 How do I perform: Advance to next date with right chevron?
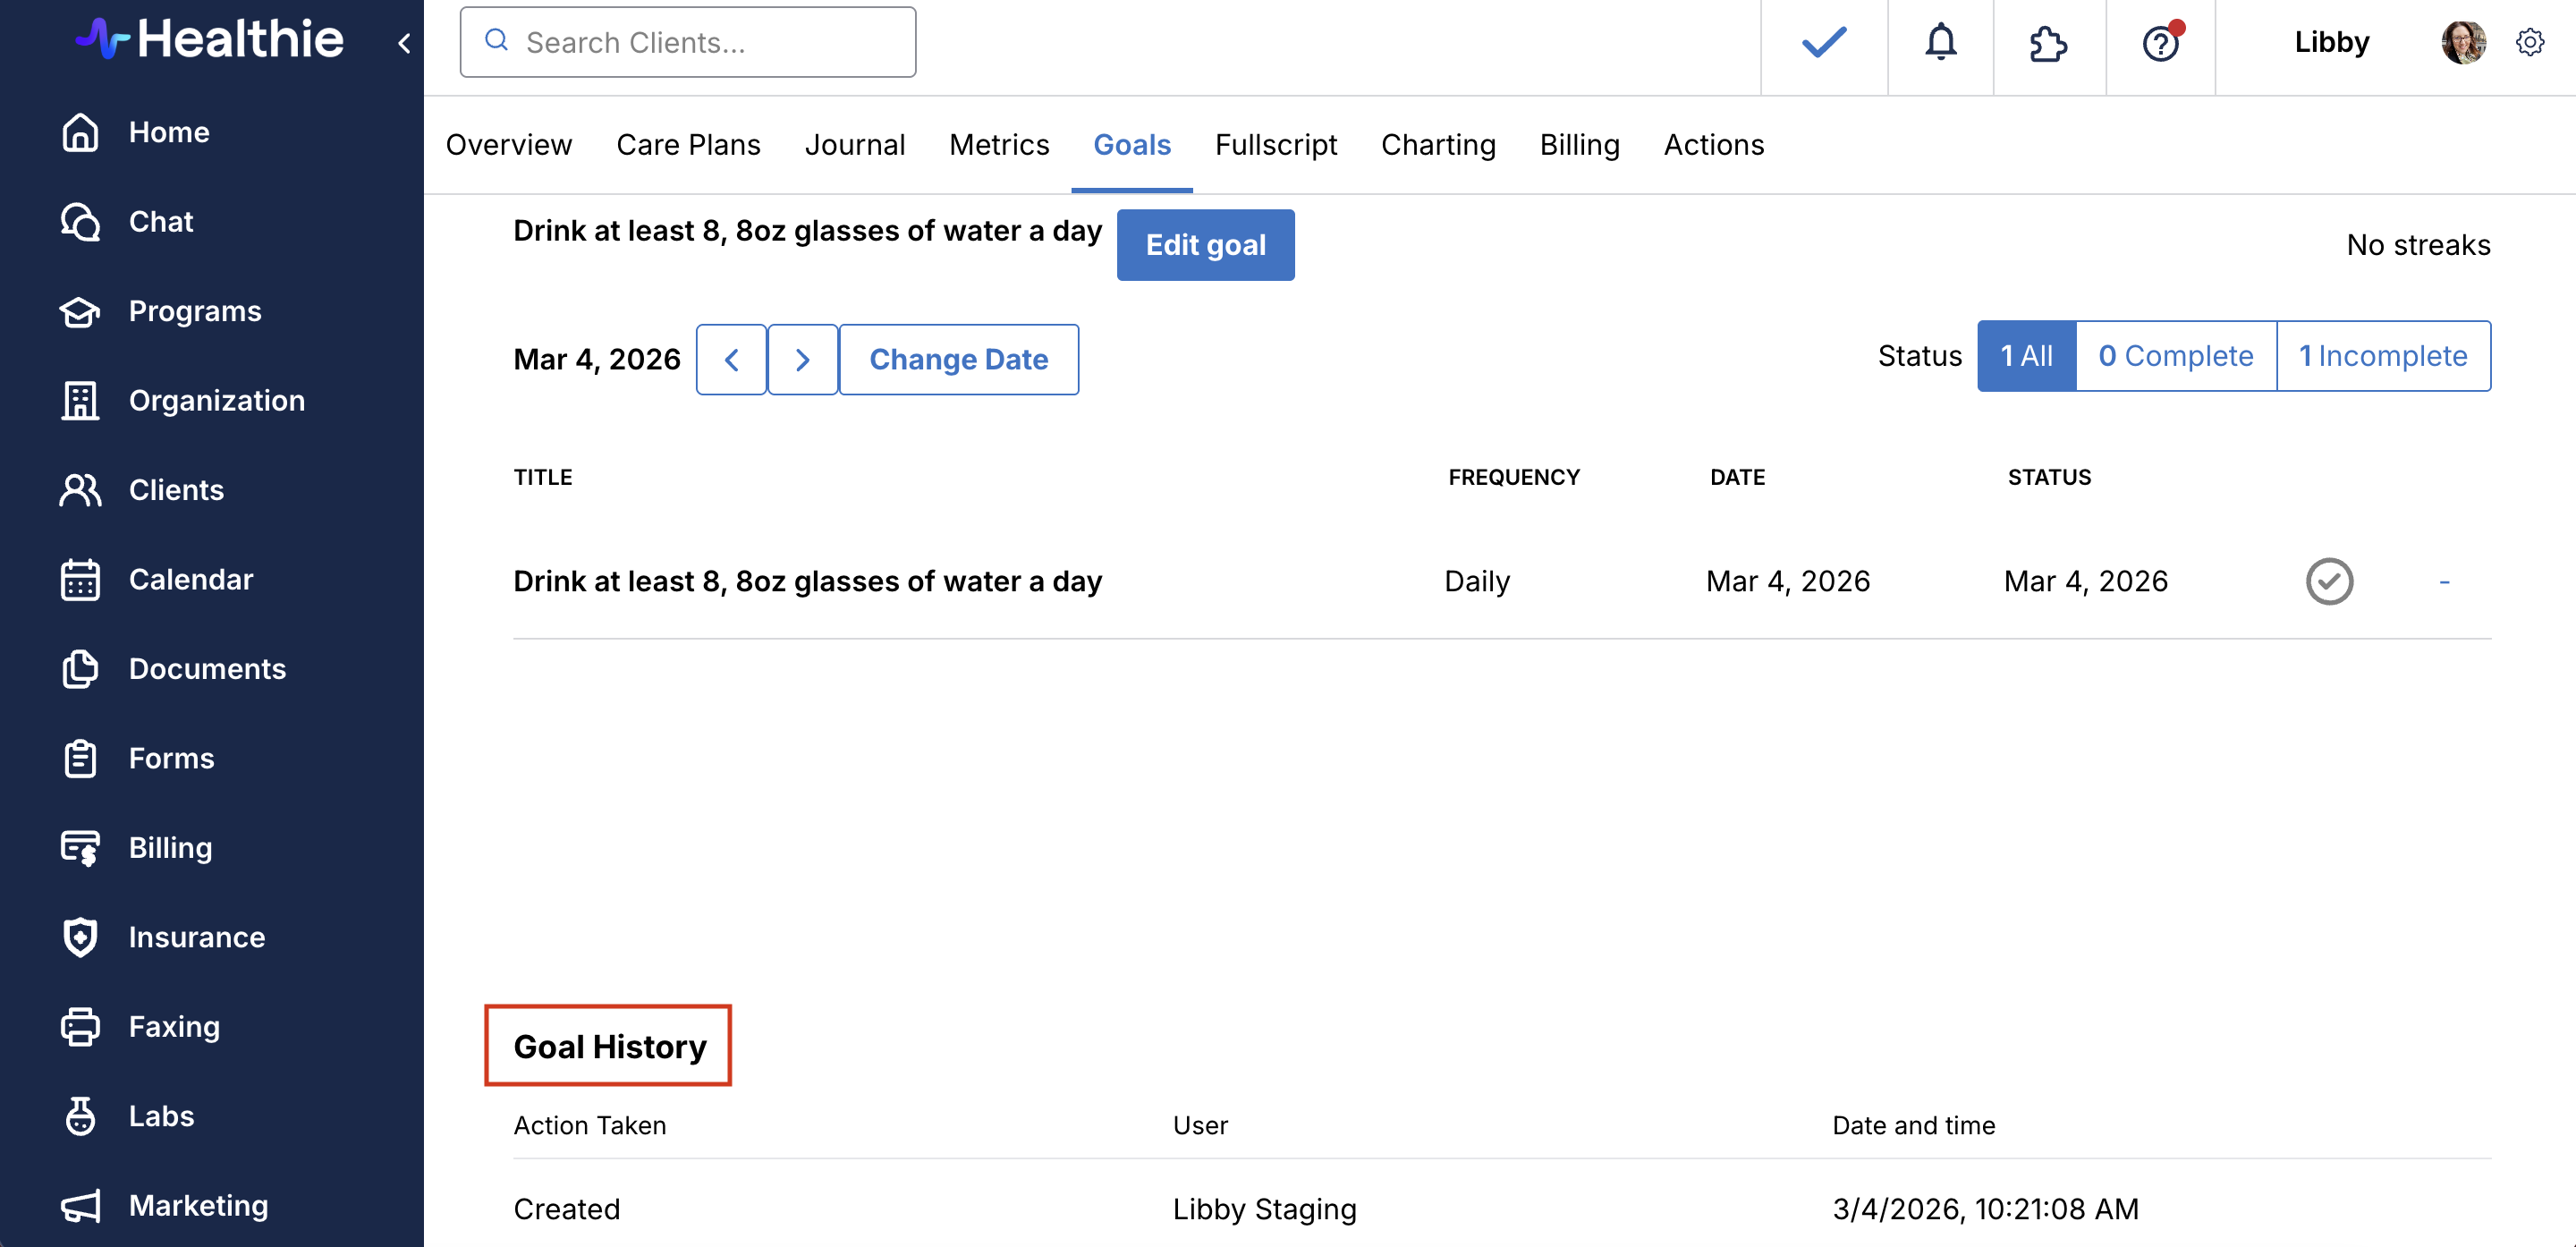pos(802,360)
